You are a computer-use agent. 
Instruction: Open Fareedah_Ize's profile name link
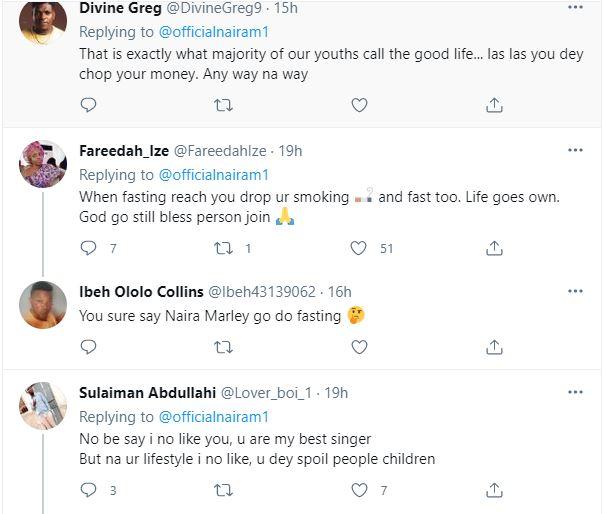coord(125,151)
